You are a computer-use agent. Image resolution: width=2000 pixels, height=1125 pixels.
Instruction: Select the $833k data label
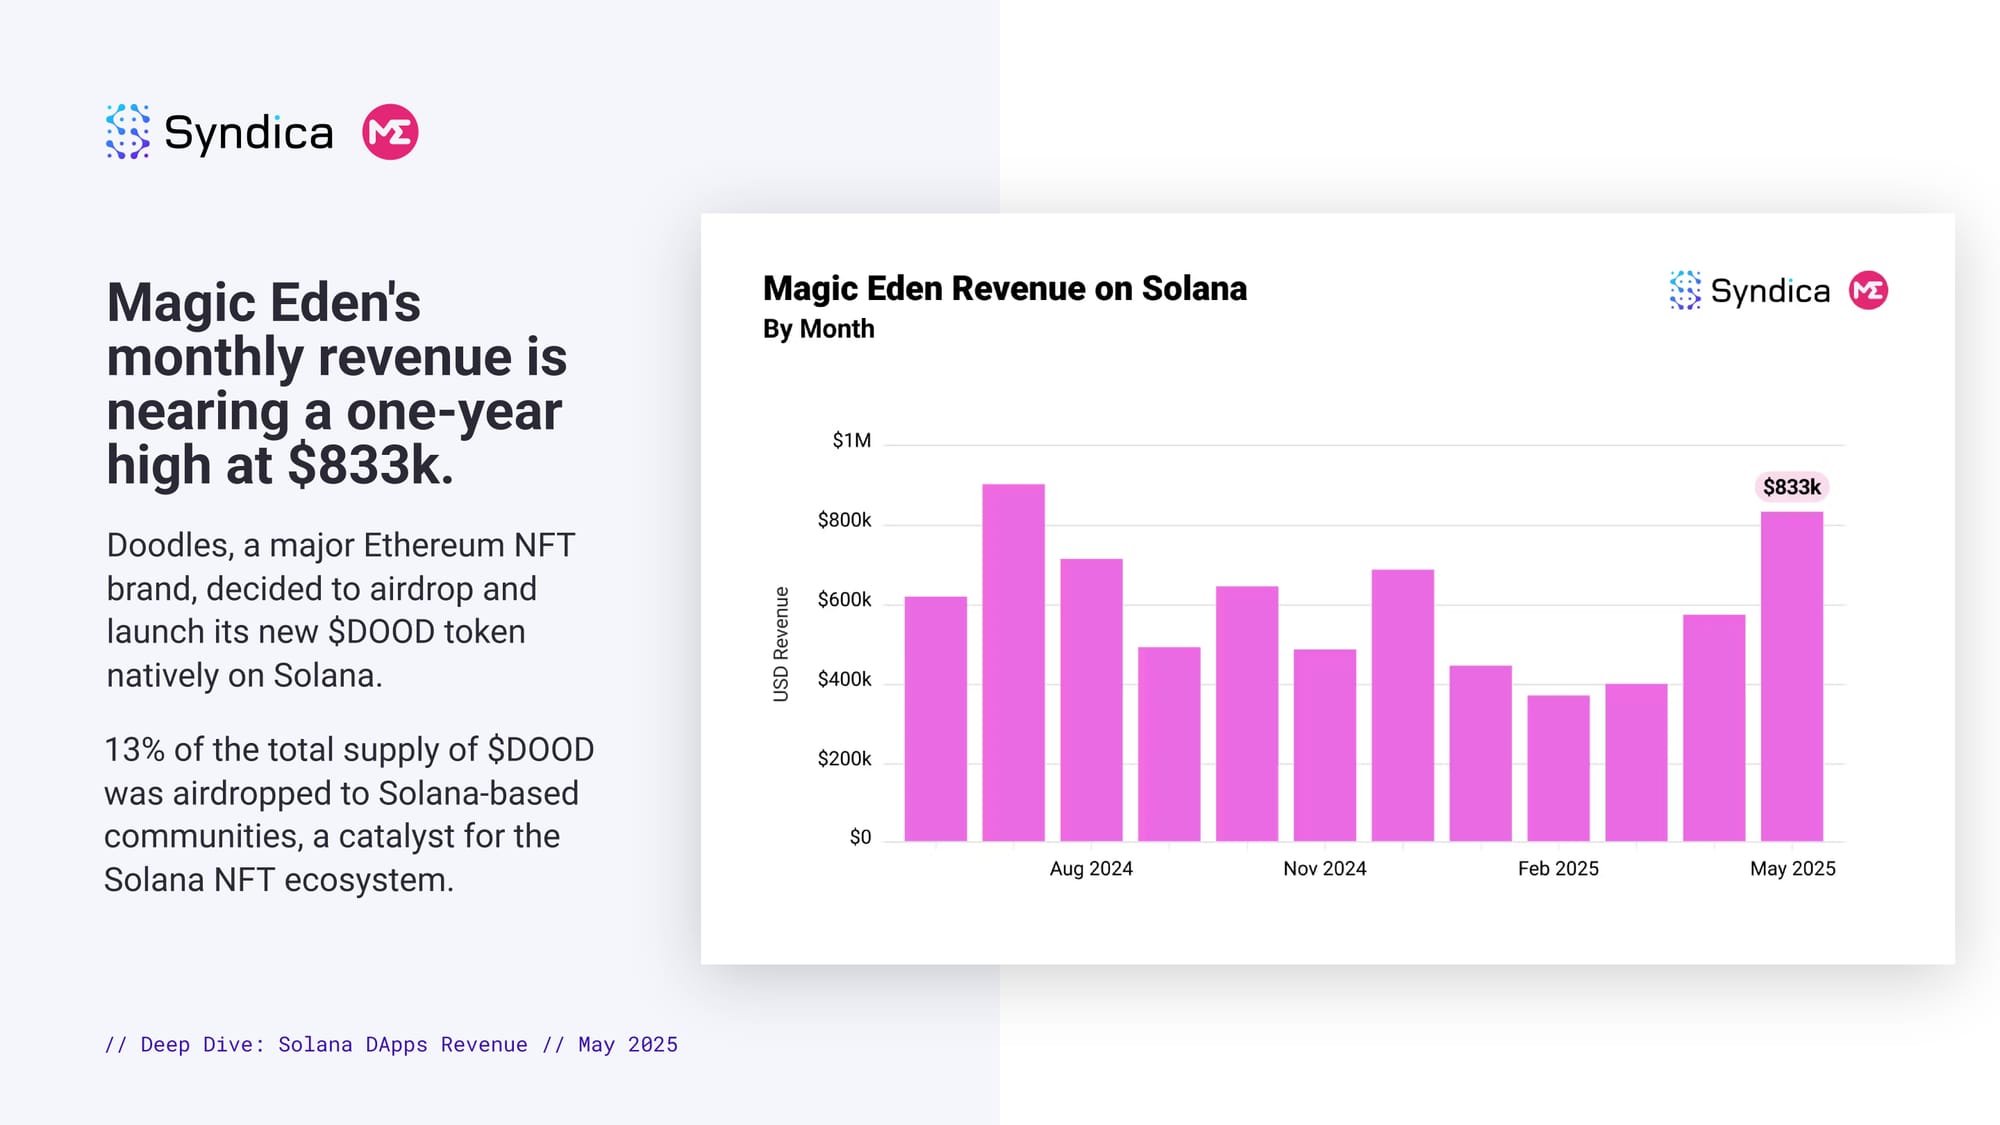click(1791, 487)
